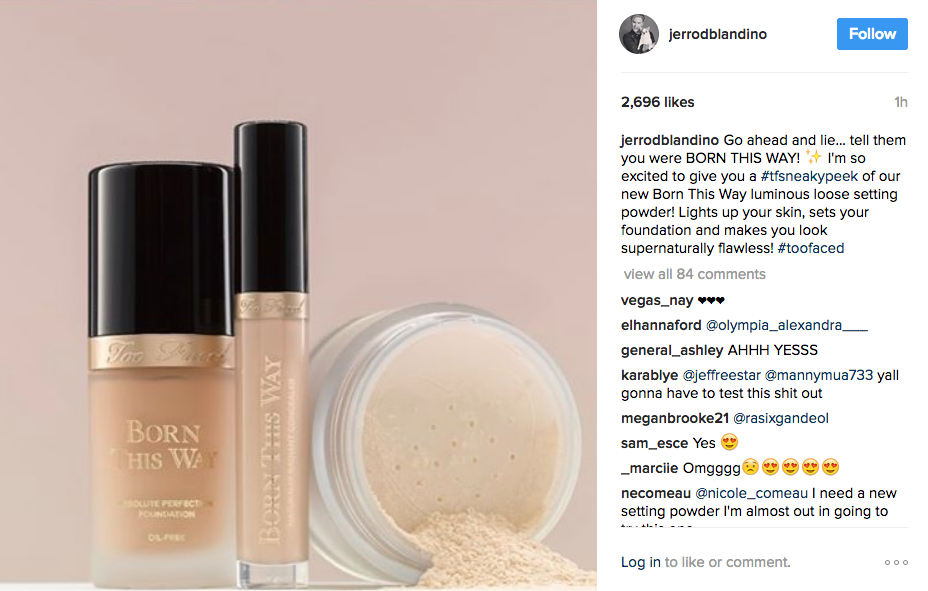Open the @mannymua733 mention
The height and width of the screenshot is (591, 928).
[819, 375]
